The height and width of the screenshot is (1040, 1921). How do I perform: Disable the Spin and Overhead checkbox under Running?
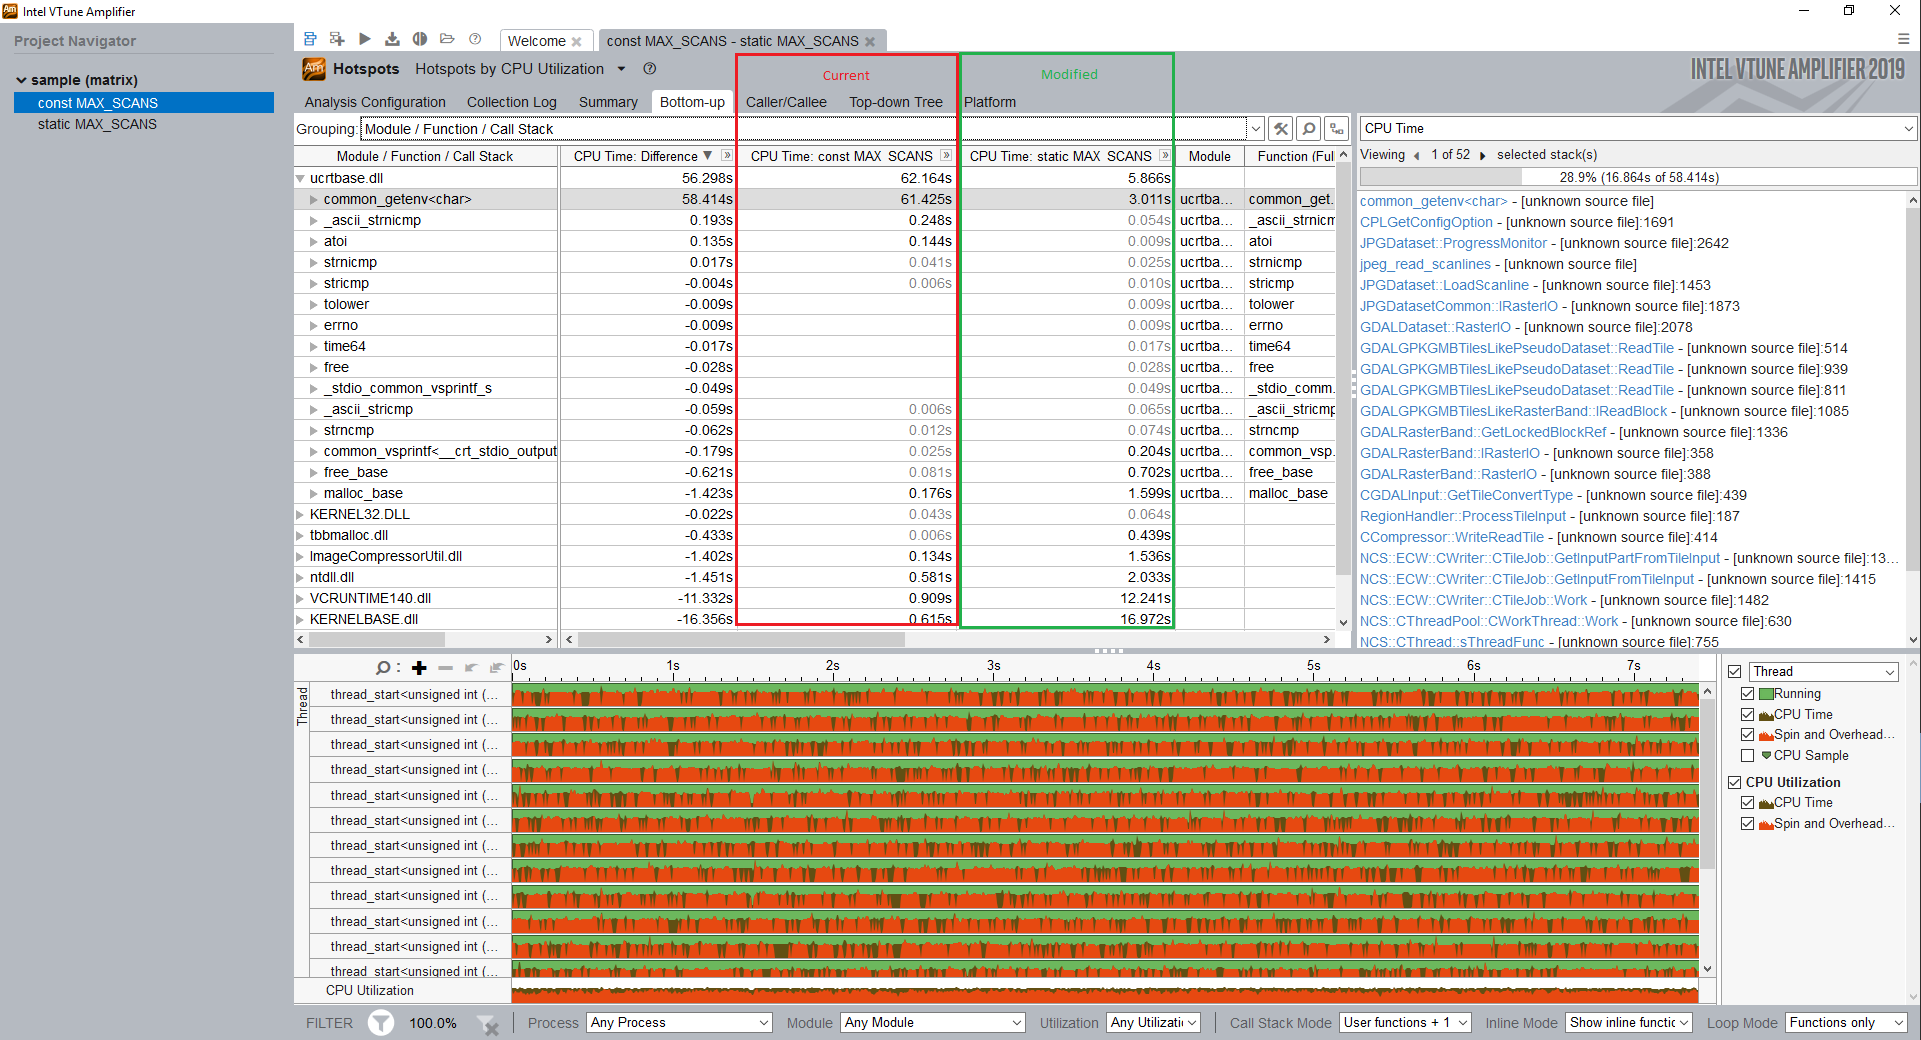click(x=1748, y=734)
